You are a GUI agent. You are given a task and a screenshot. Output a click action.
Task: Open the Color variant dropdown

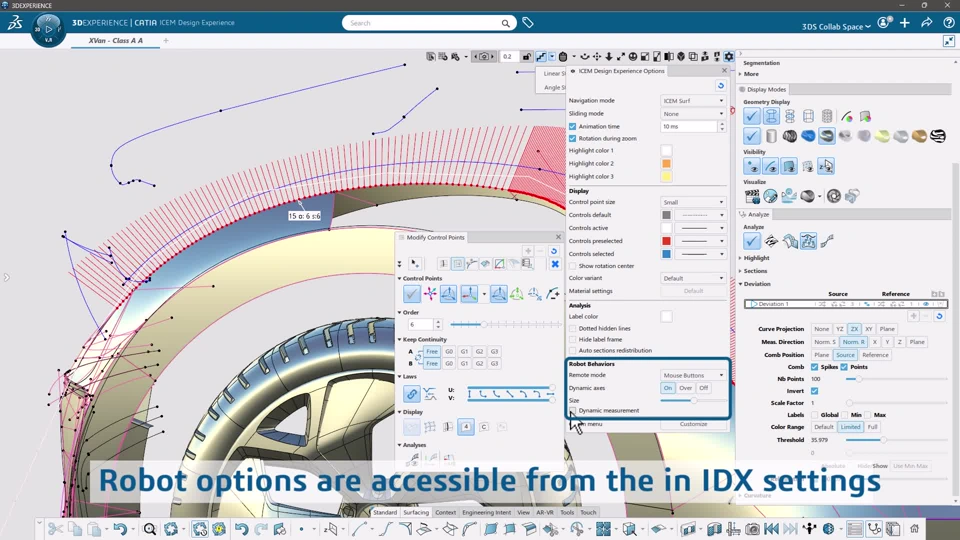(x=693, y=278)
